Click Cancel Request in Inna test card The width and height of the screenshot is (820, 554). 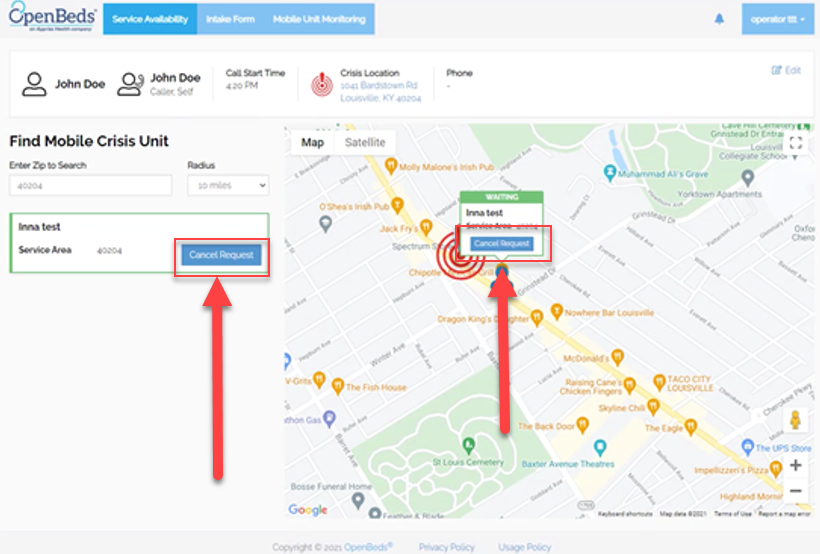[221, 255]
